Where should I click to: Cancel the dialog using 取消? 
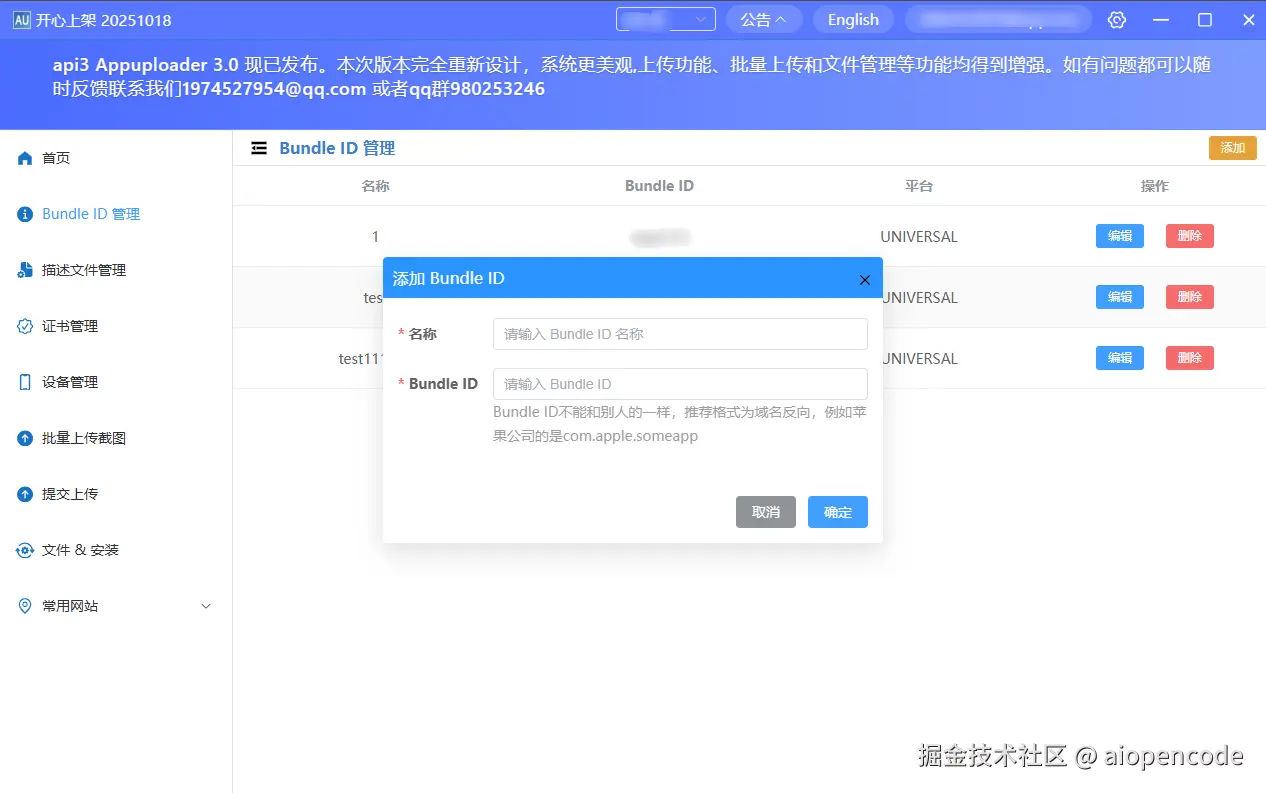tap(765, 511)
